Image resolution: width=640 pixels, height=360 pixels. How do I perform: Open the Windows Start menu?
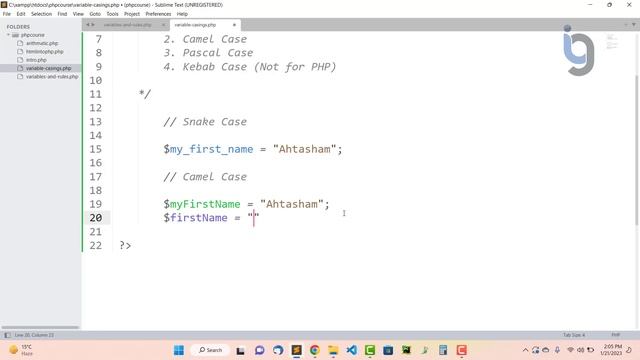[x=179, y=350]
